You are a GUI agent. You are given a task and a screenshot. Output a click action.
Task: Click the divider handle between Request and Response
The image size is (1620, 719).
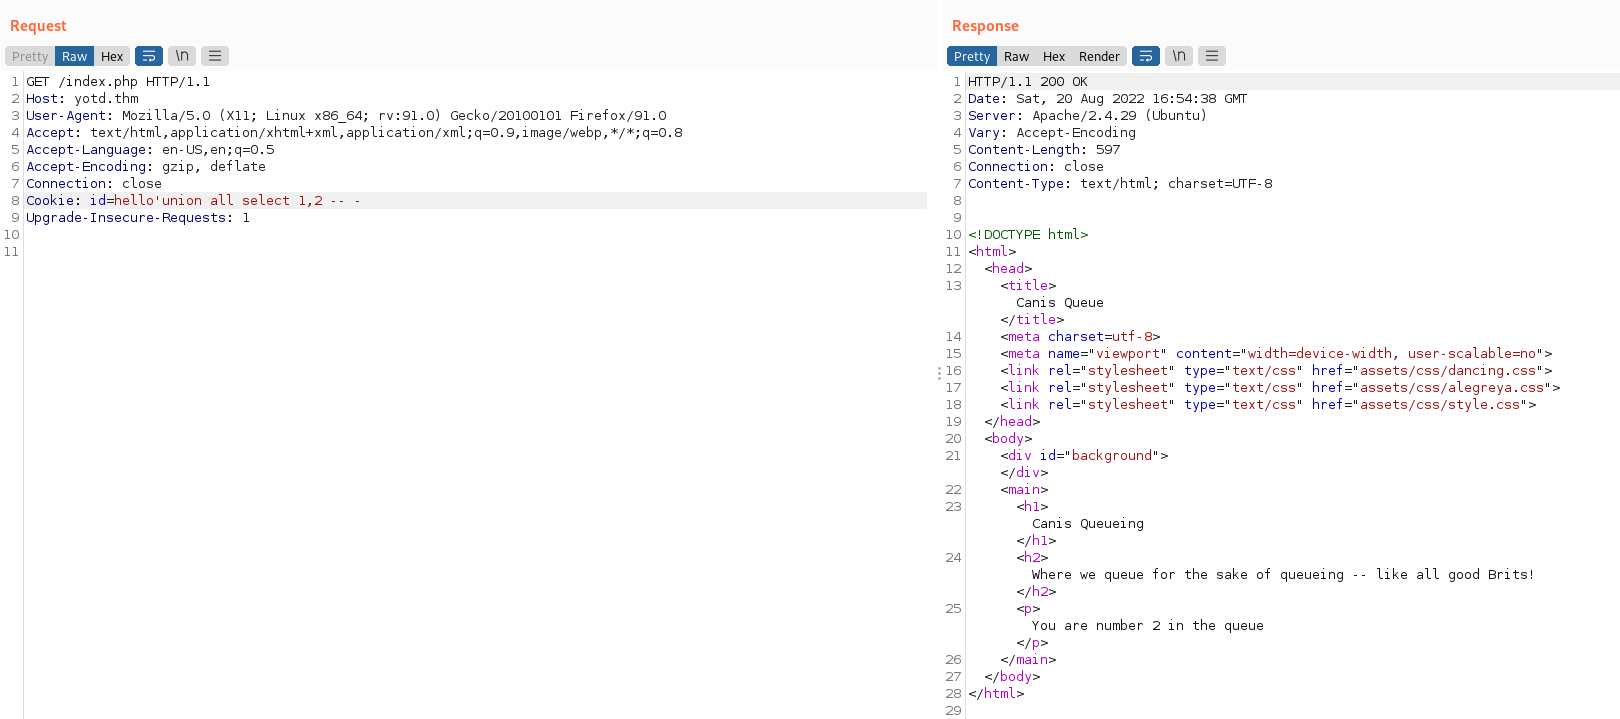coord(939,372)
